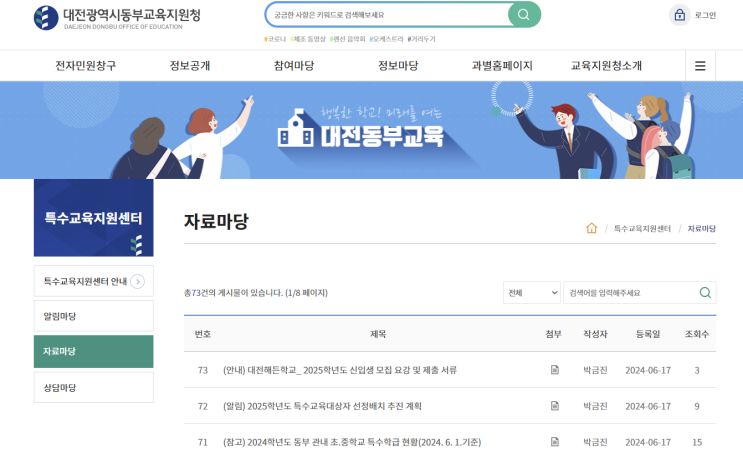743x461 pixels.
Task: Click the #체조 동영상 hashtag link
Action: click(x=308, y=39)
